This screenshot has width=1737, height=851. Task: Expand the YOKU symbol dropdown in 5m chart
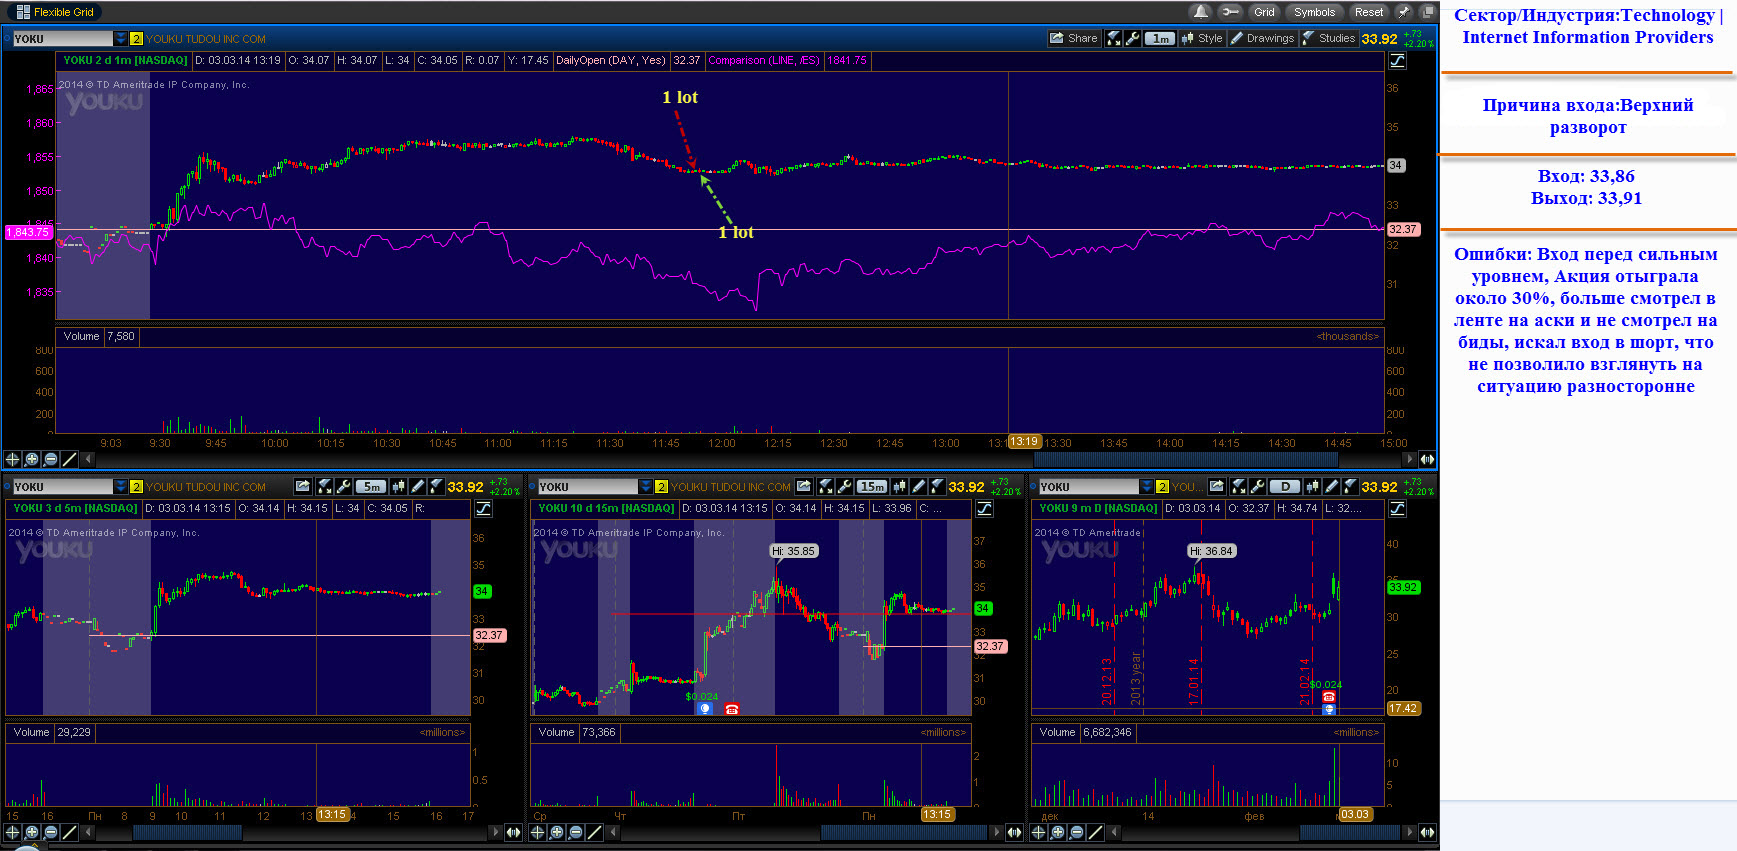click(x=121, y=486)
